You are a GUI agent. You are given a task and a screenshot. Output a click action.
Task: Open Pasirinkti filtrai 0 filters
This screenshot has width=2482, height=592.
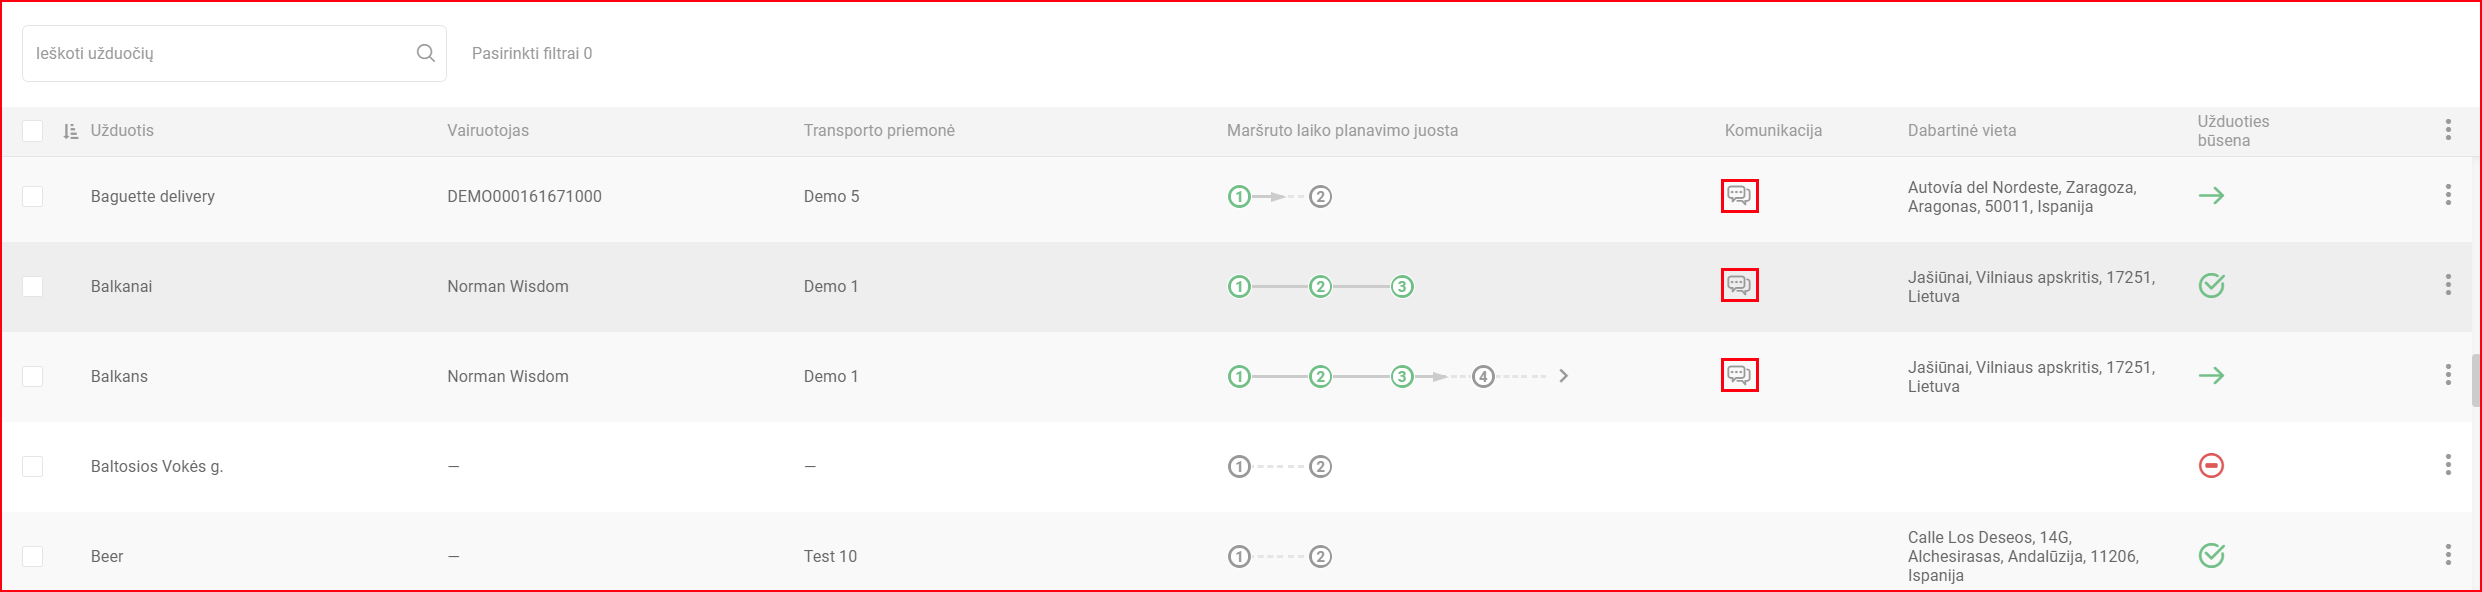(532, 54)
